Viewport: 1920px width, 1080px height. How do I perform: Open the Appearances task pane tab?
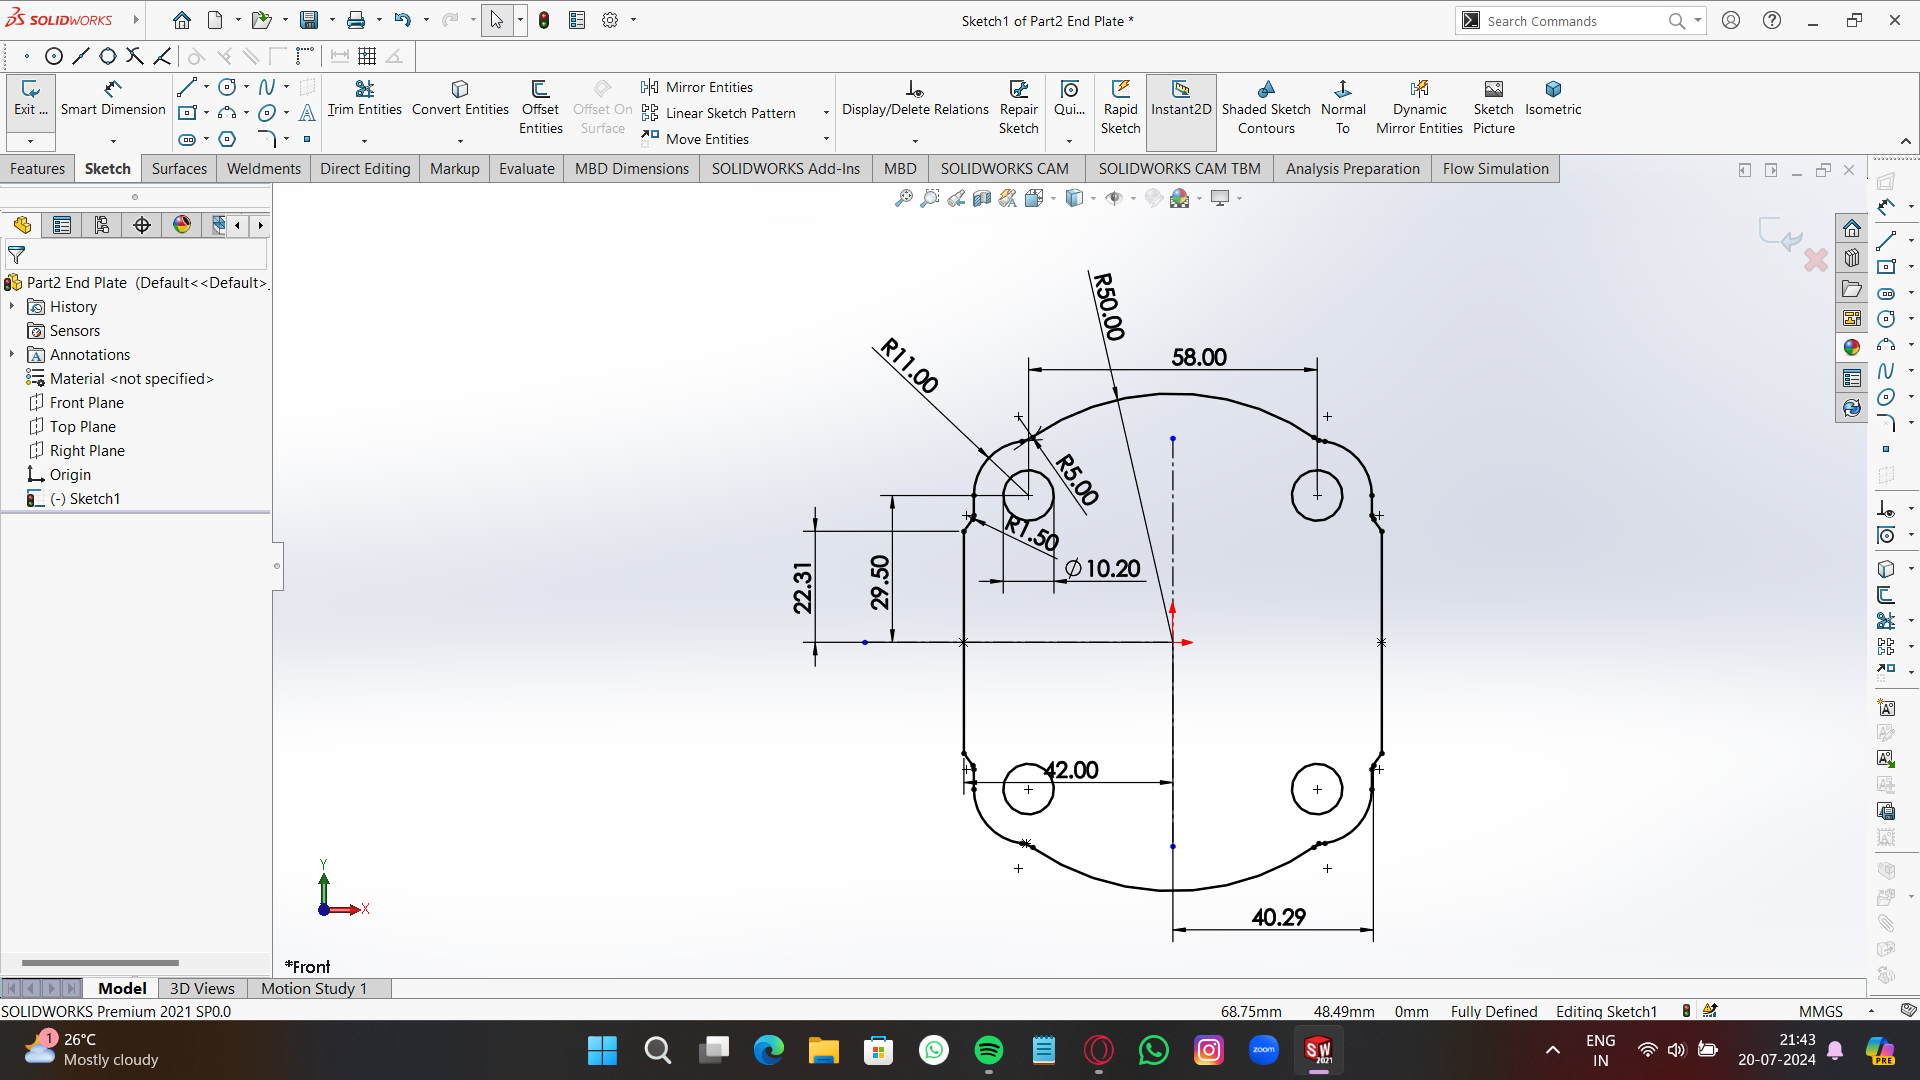pyautogui.click(x=1852, y=347)
